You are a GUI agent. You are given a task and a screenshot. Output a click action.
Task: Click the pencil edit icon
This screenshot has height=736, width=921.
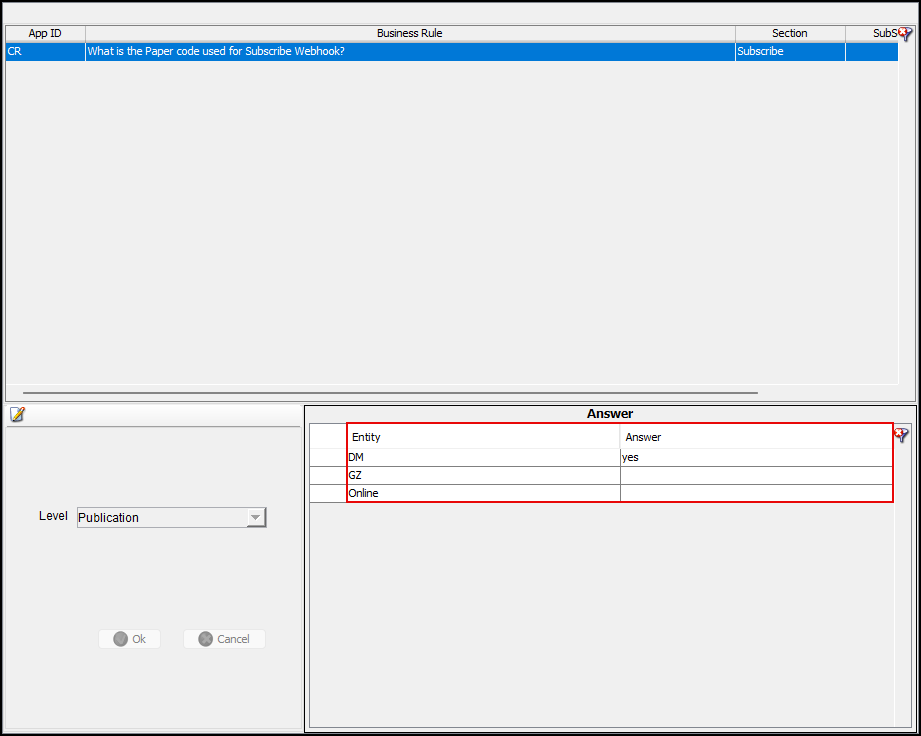(17, 414)
